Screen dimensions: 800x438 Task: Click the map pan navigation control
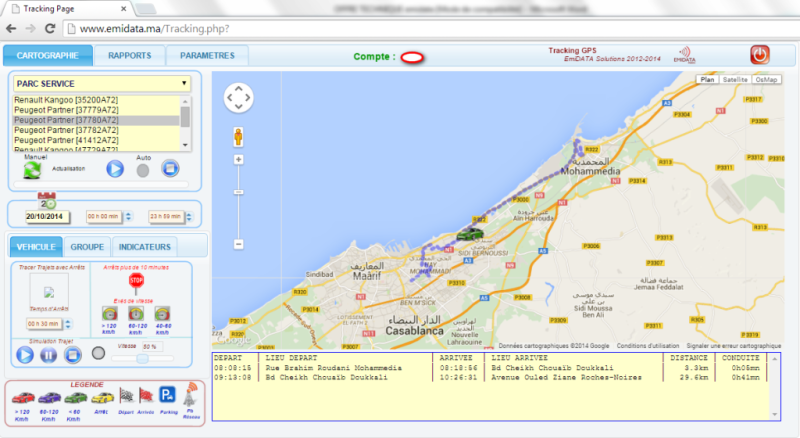coord(239,97)
